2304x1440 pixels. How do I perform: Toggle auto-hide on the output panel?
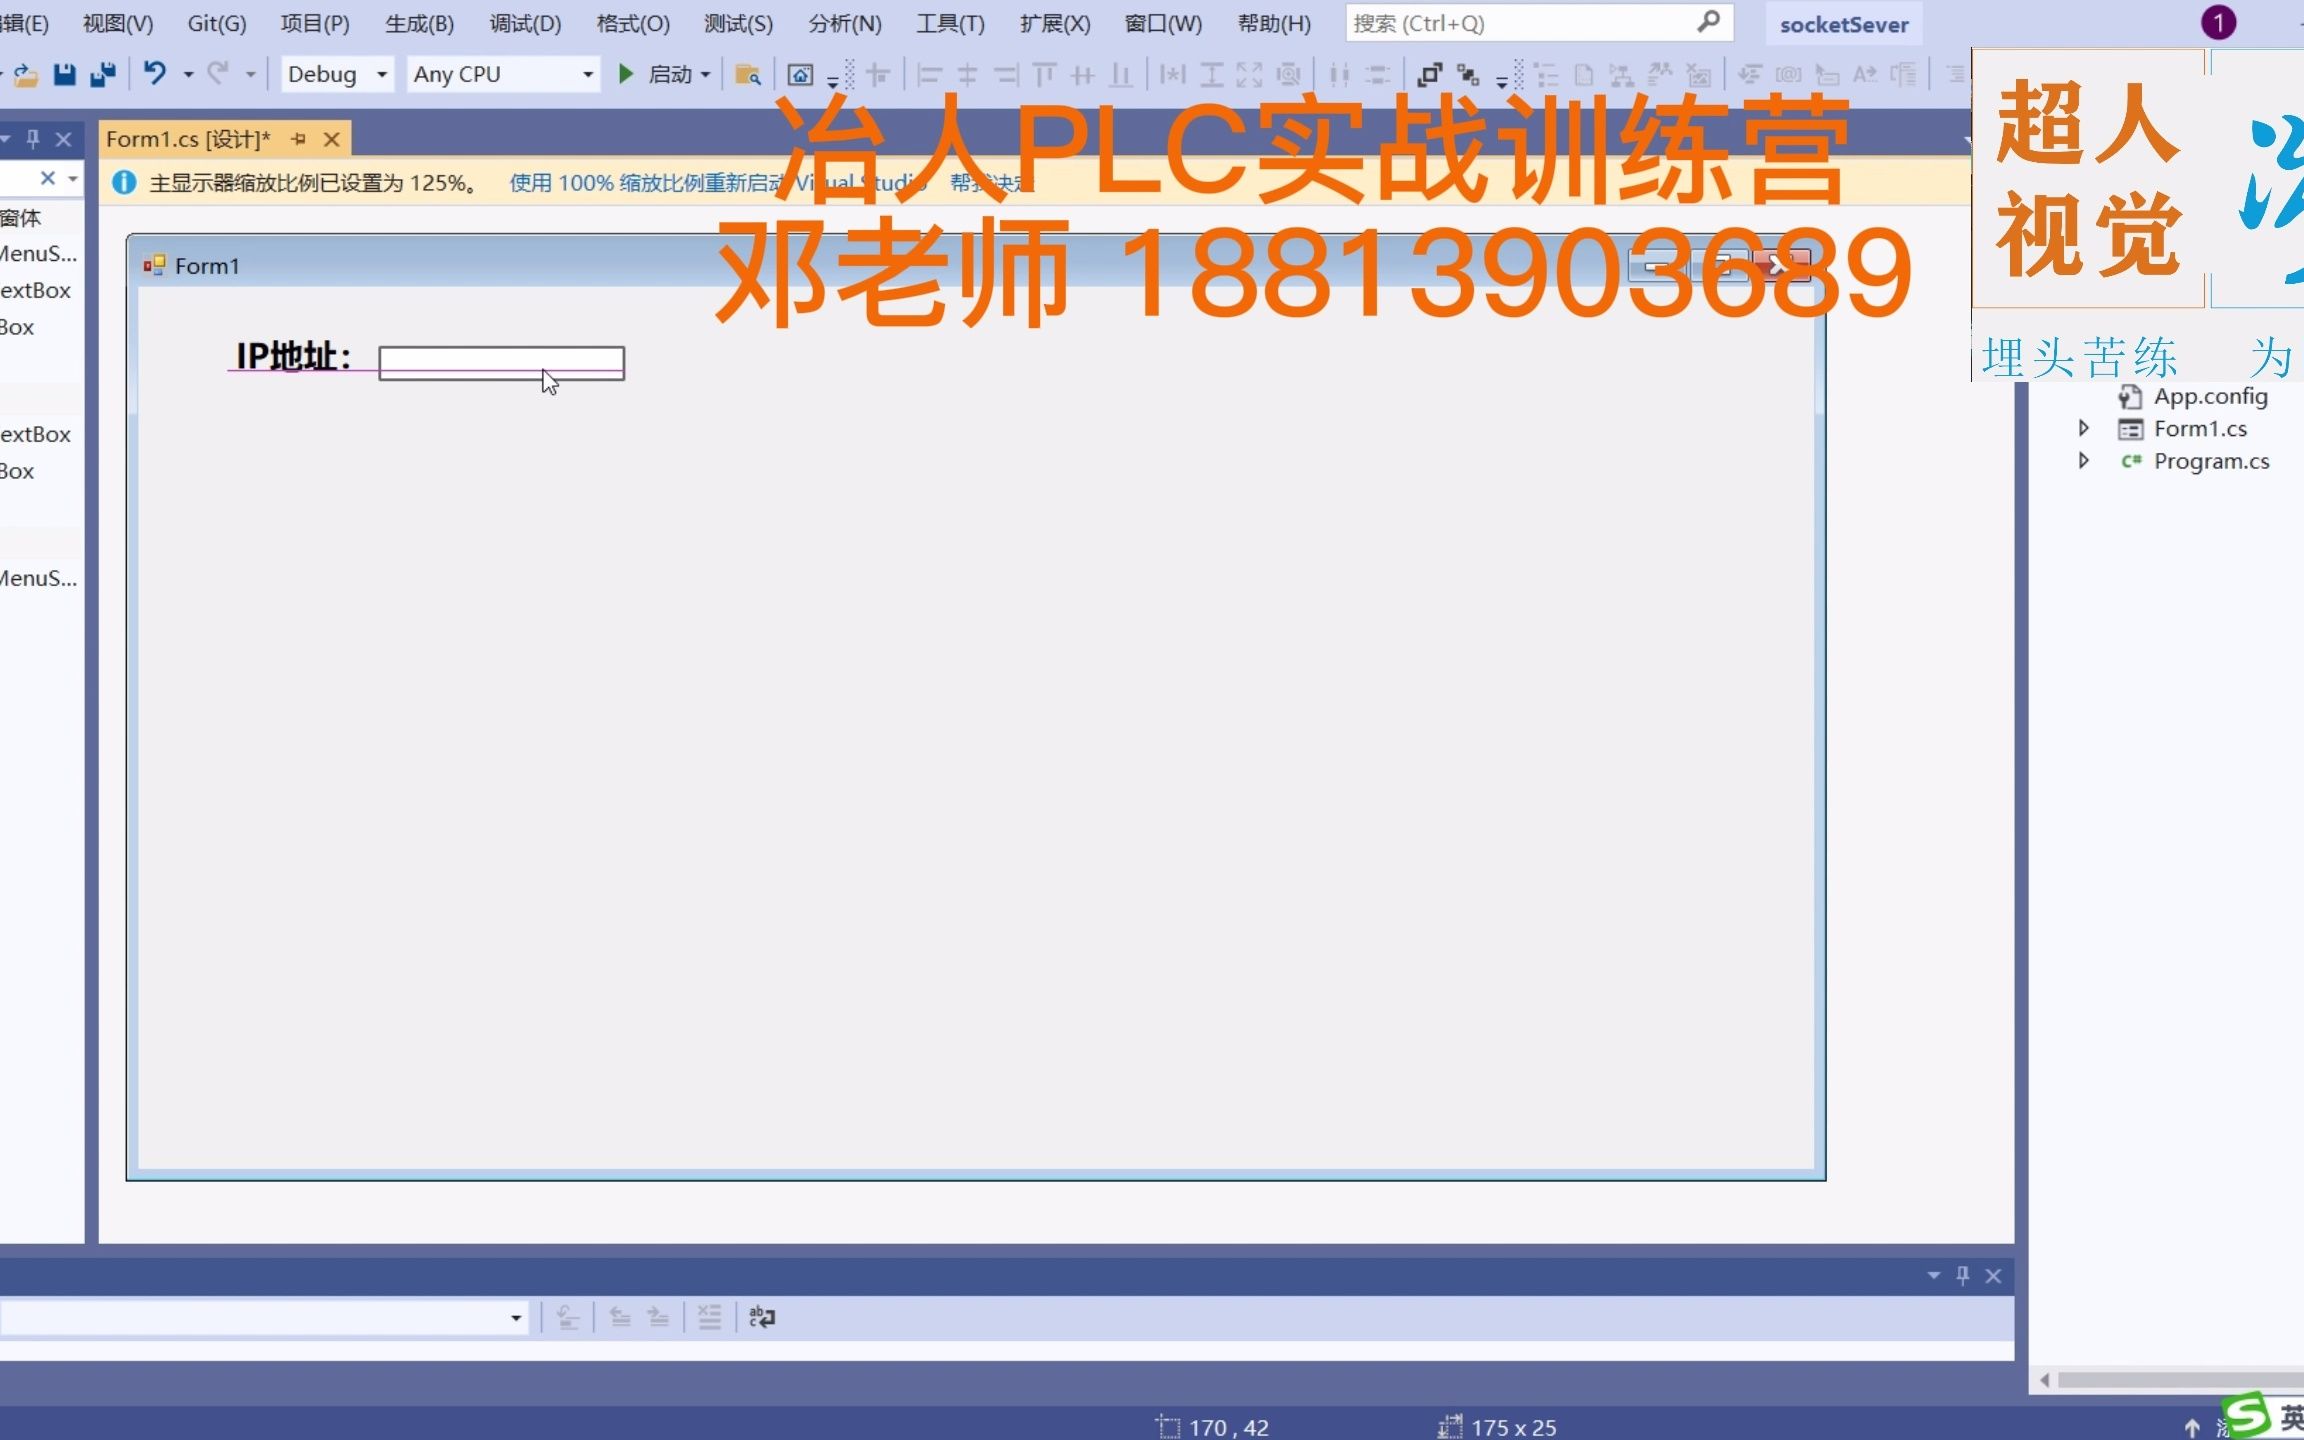pyautogui.click(x=1963, y=1275)
